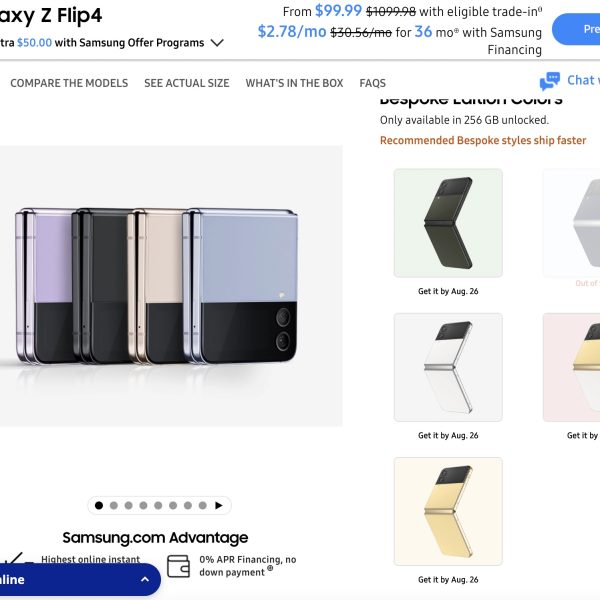Go to See Actual Size section

186,83
